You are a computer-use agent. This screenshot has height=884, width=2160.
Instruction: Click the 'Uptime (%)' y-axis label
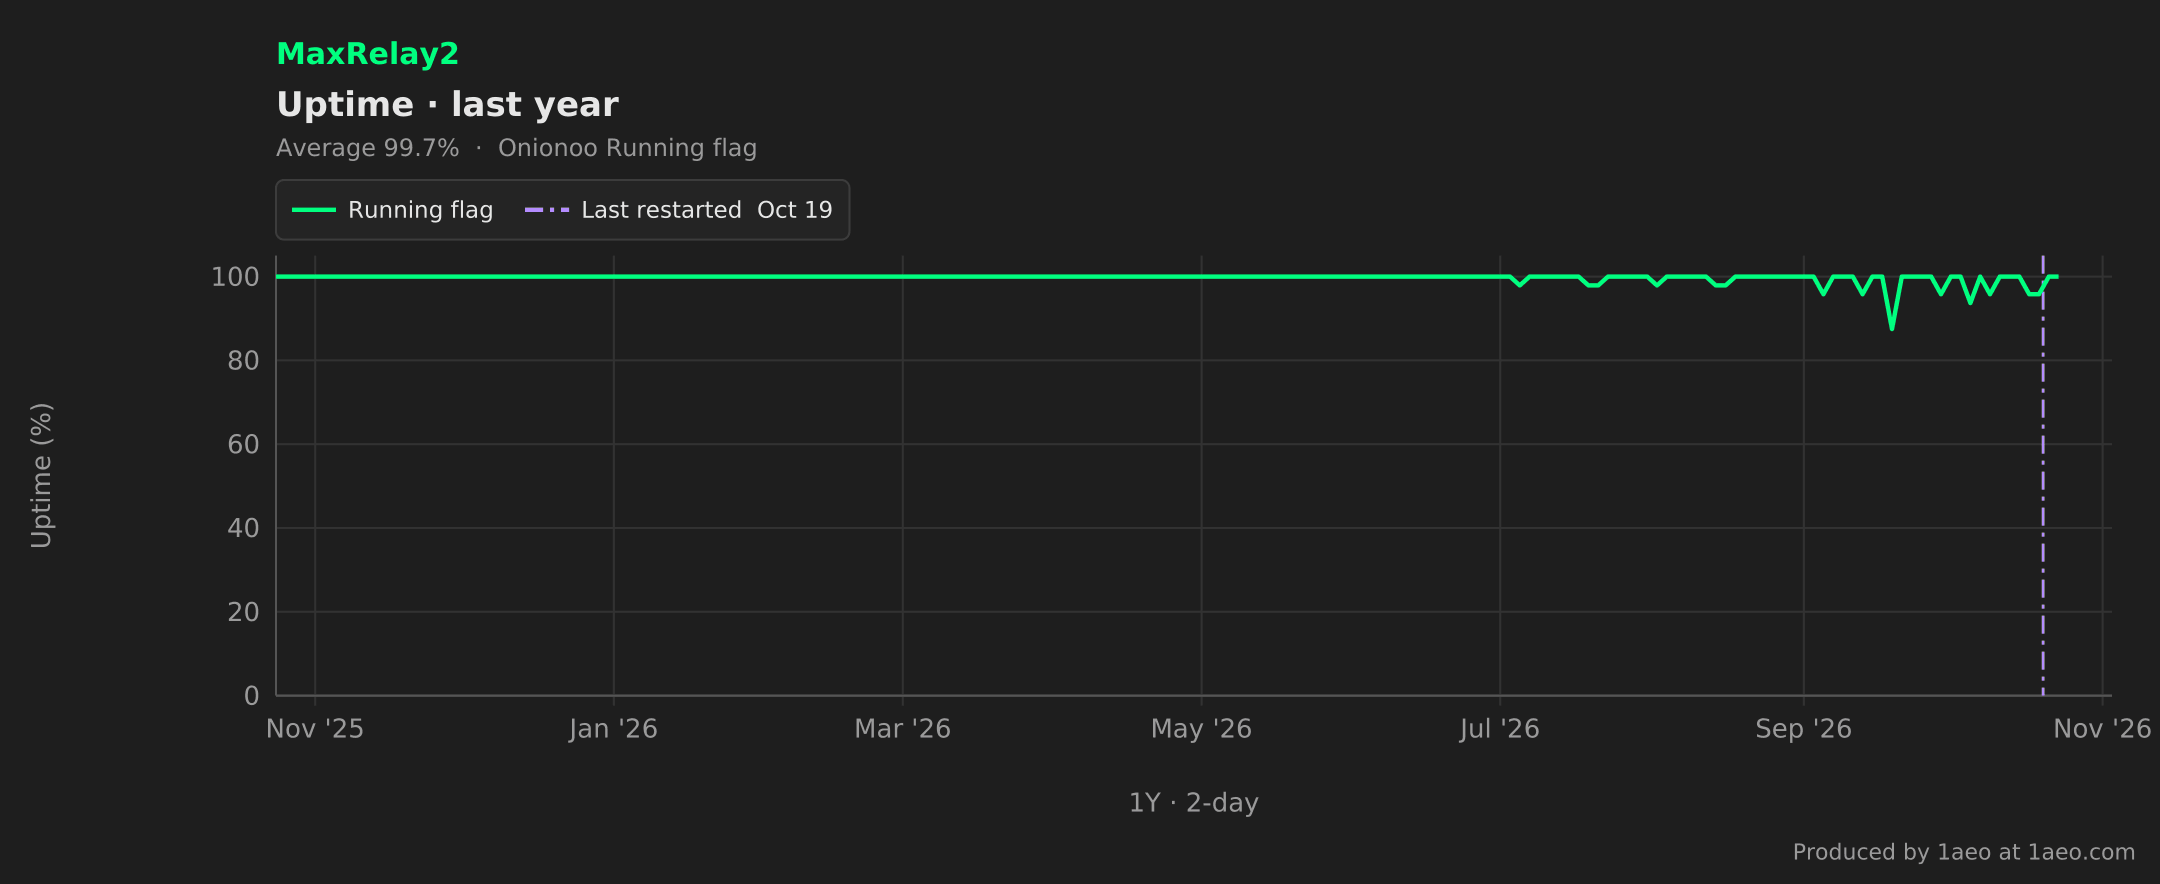[41, 476]
